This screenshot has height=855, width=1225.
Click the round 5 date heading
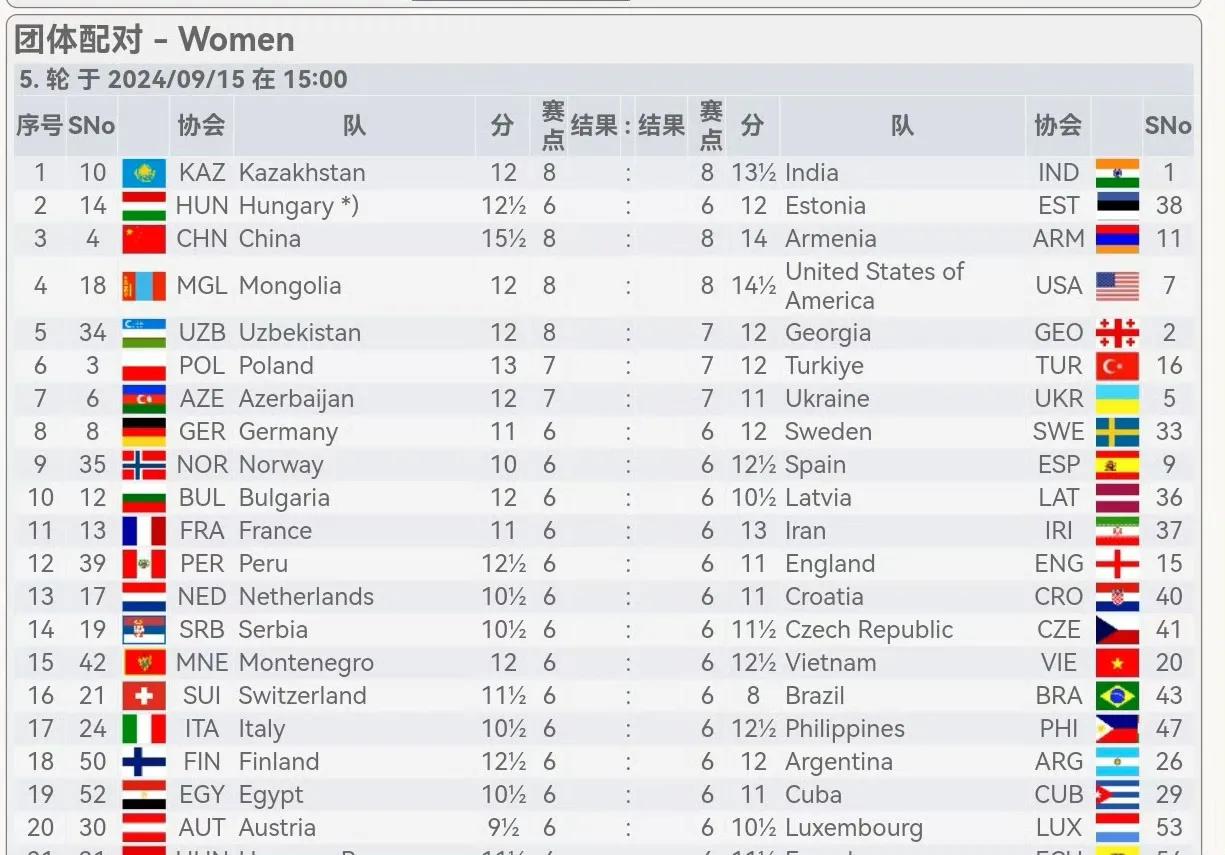click(x=184, y=80)
